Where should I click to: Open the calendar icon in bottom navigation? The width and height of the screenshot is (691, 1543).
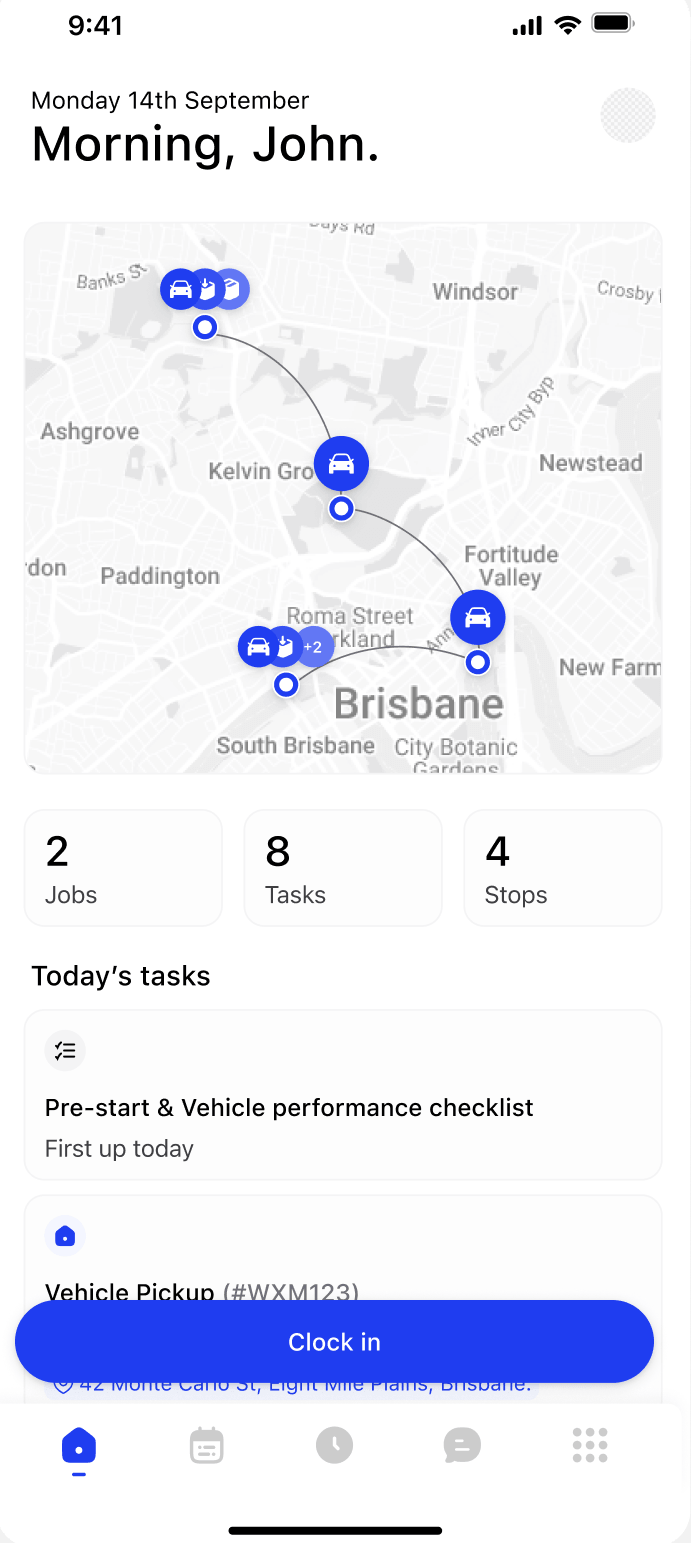point(207,1445)
